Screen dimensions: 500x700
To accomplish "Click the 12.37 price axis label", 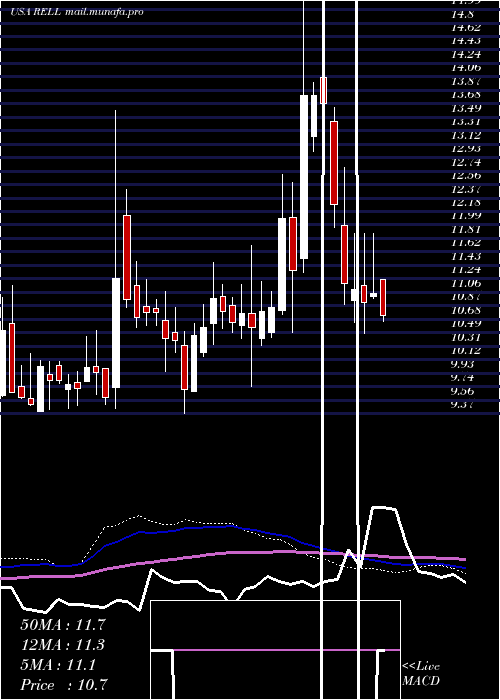I will click(466, 189).
